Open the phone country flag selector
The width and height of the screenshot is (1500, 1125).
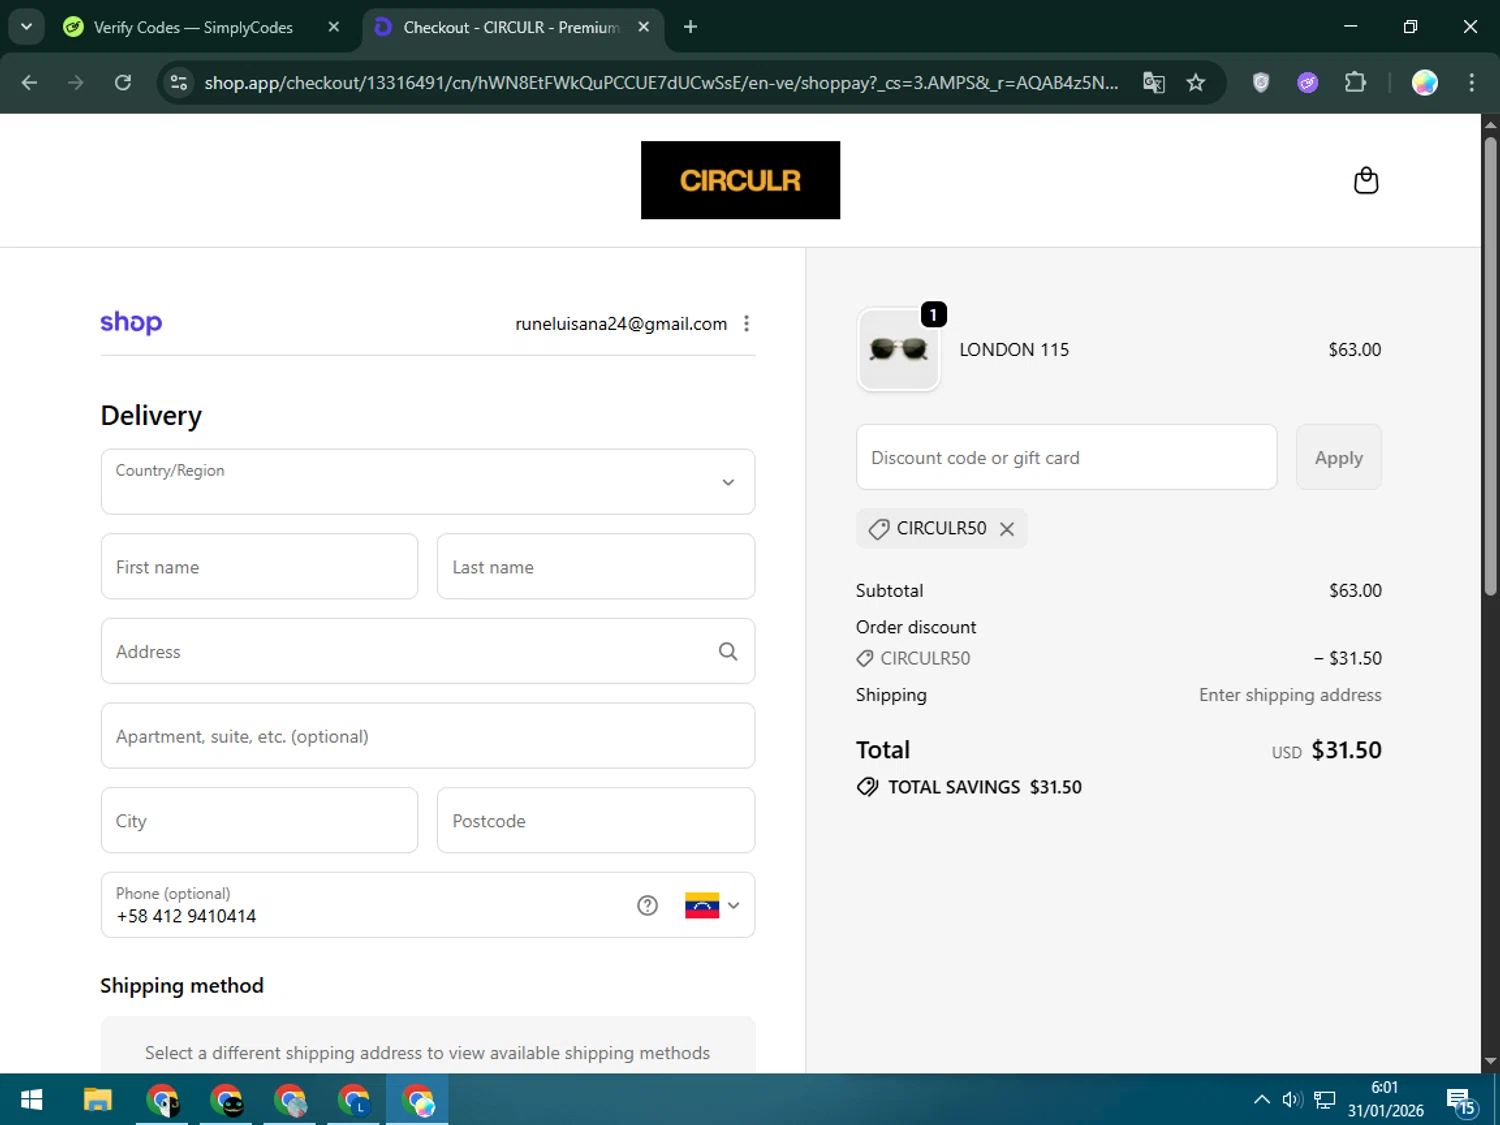pyautogui.click(x=712, y=906)
